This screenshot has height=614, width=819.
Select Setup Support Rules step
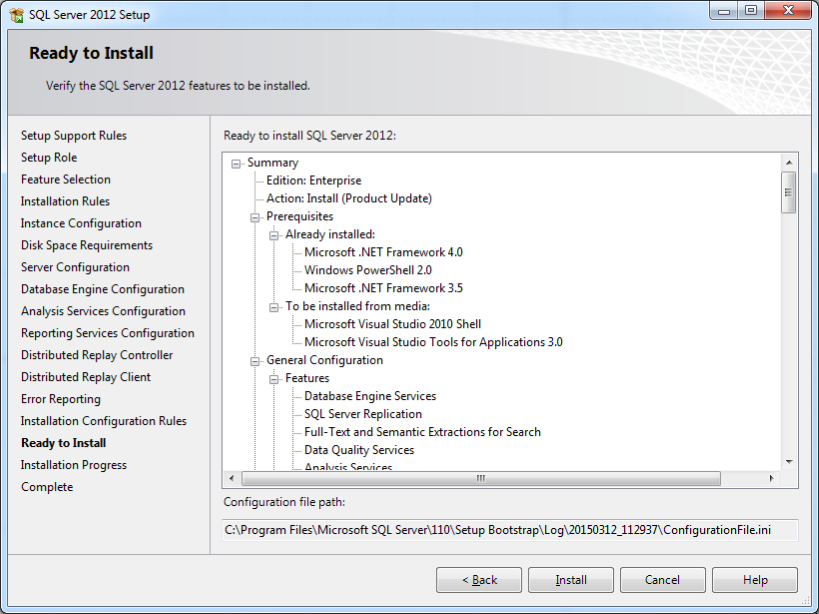coord(74,136)
